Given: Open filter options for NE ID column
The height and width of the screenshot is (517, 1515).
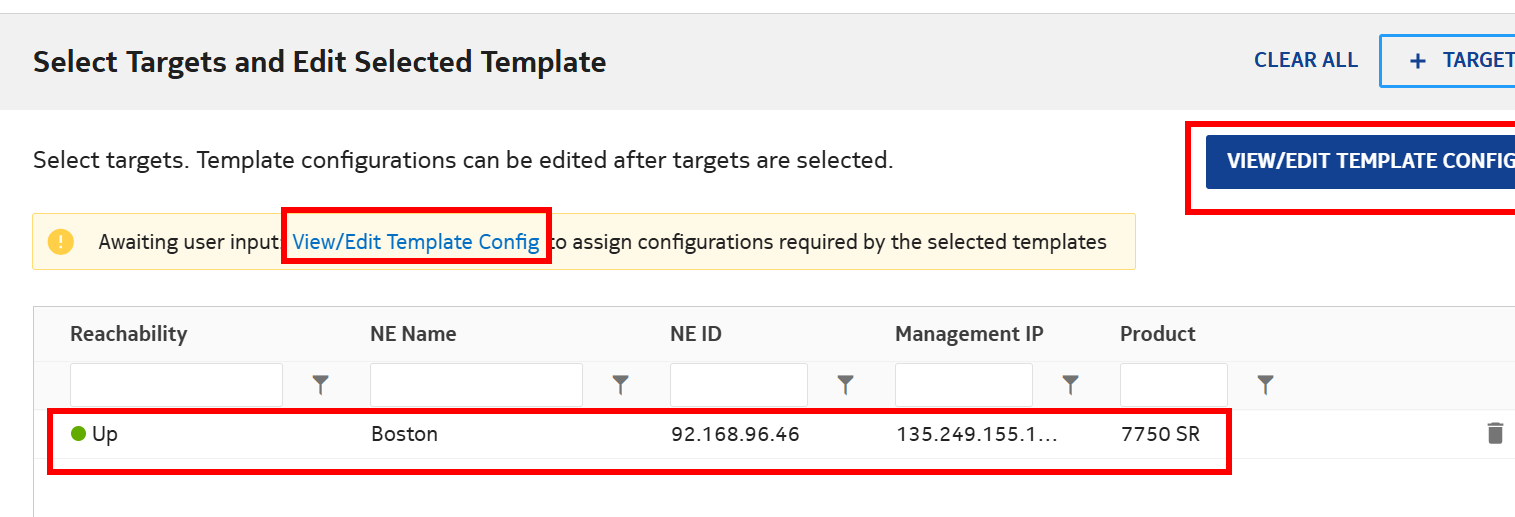Looking at the screenshot, I should coord(845,385).
